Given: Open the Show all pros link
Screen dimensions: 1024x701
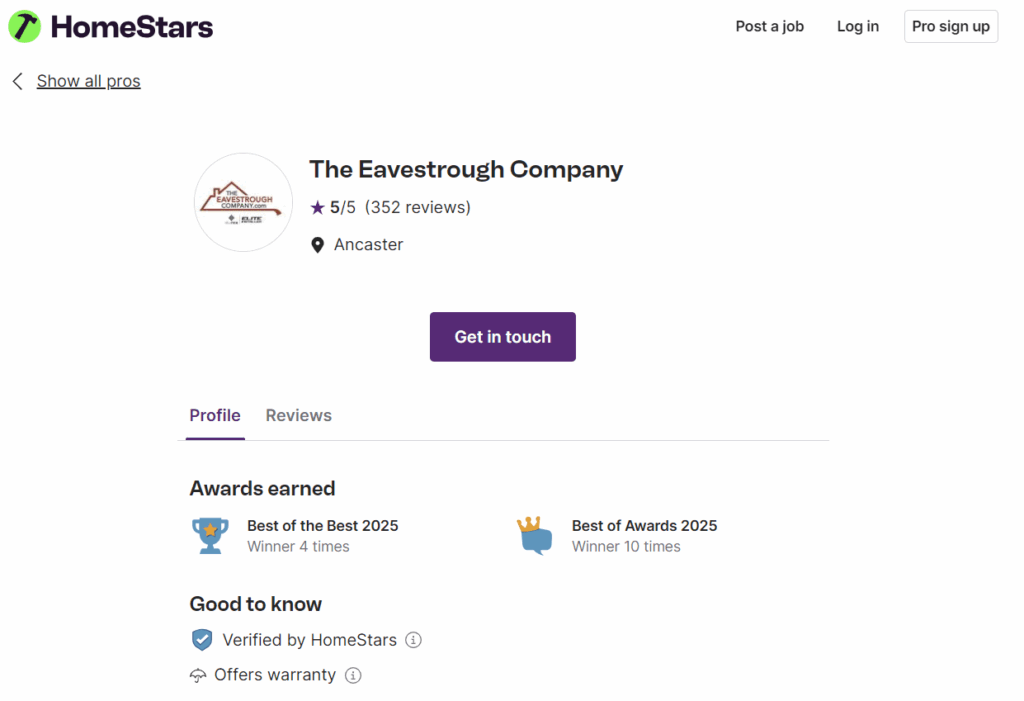Looking at the screenshot, I should pos(88,81).
